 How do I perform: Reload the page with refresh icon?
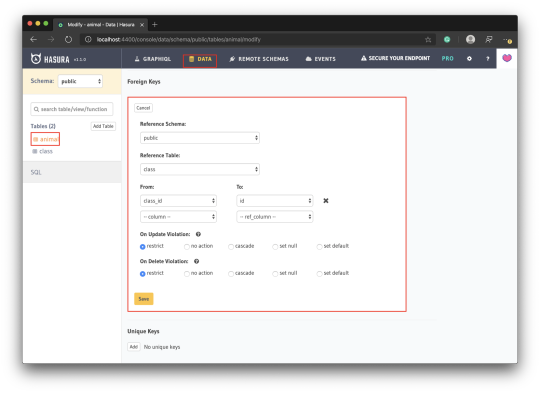(x=68, y=39)
